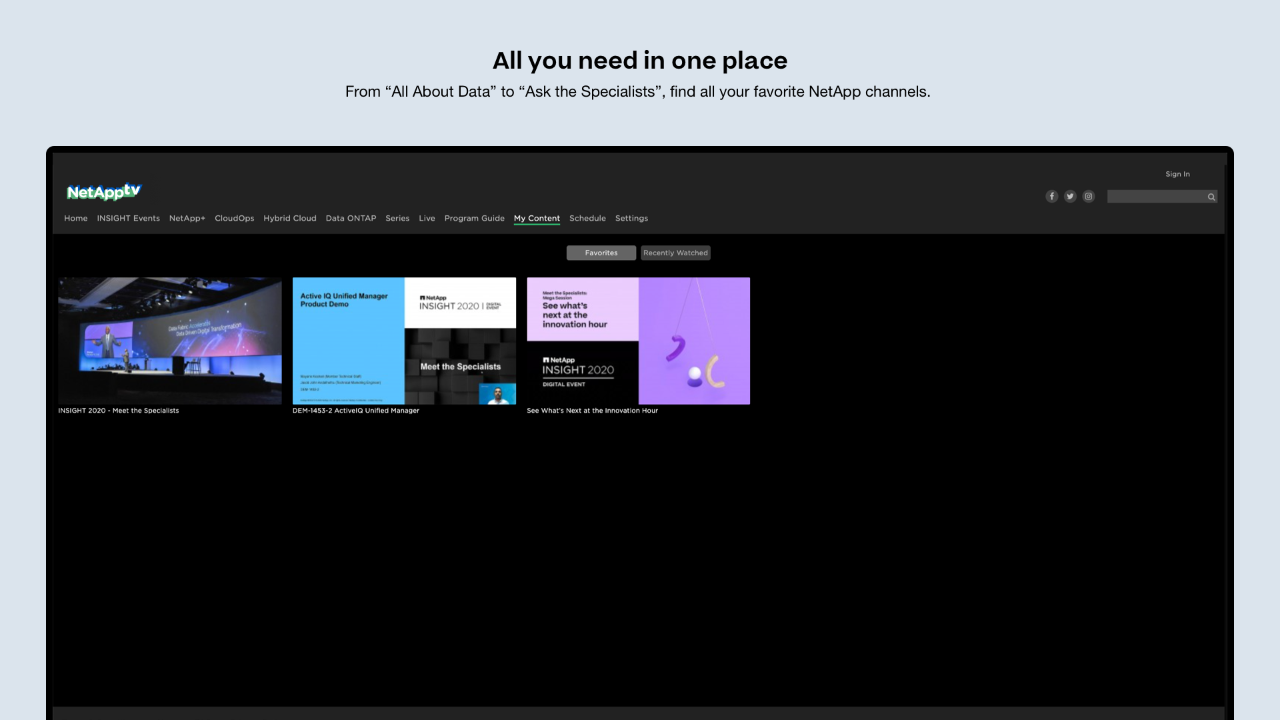Keep the Favorites filter selected

[x=600, y=252]
